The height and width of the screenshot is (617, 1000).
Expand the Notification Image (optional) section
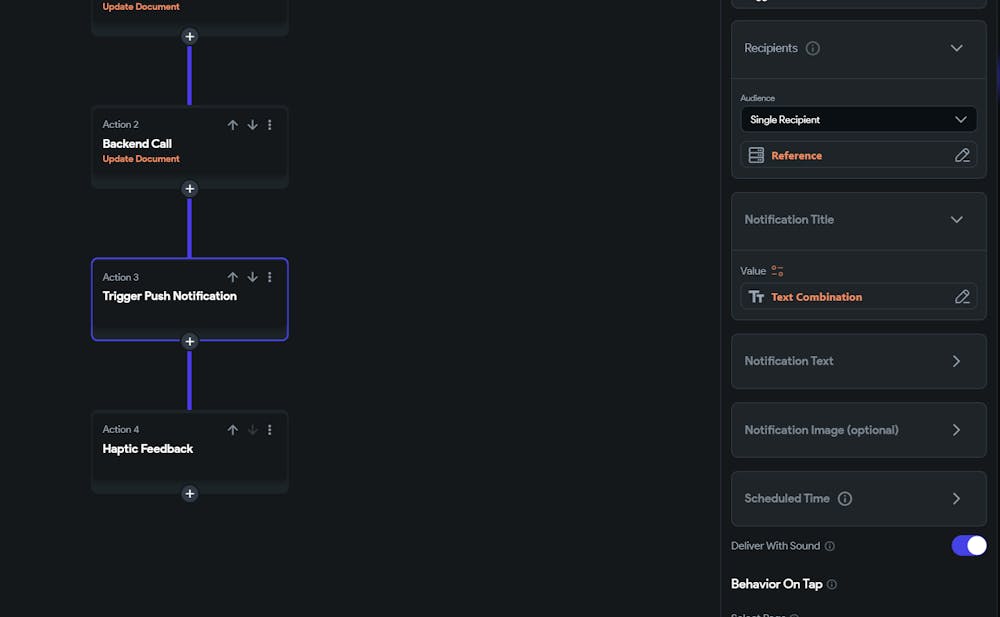956,430
